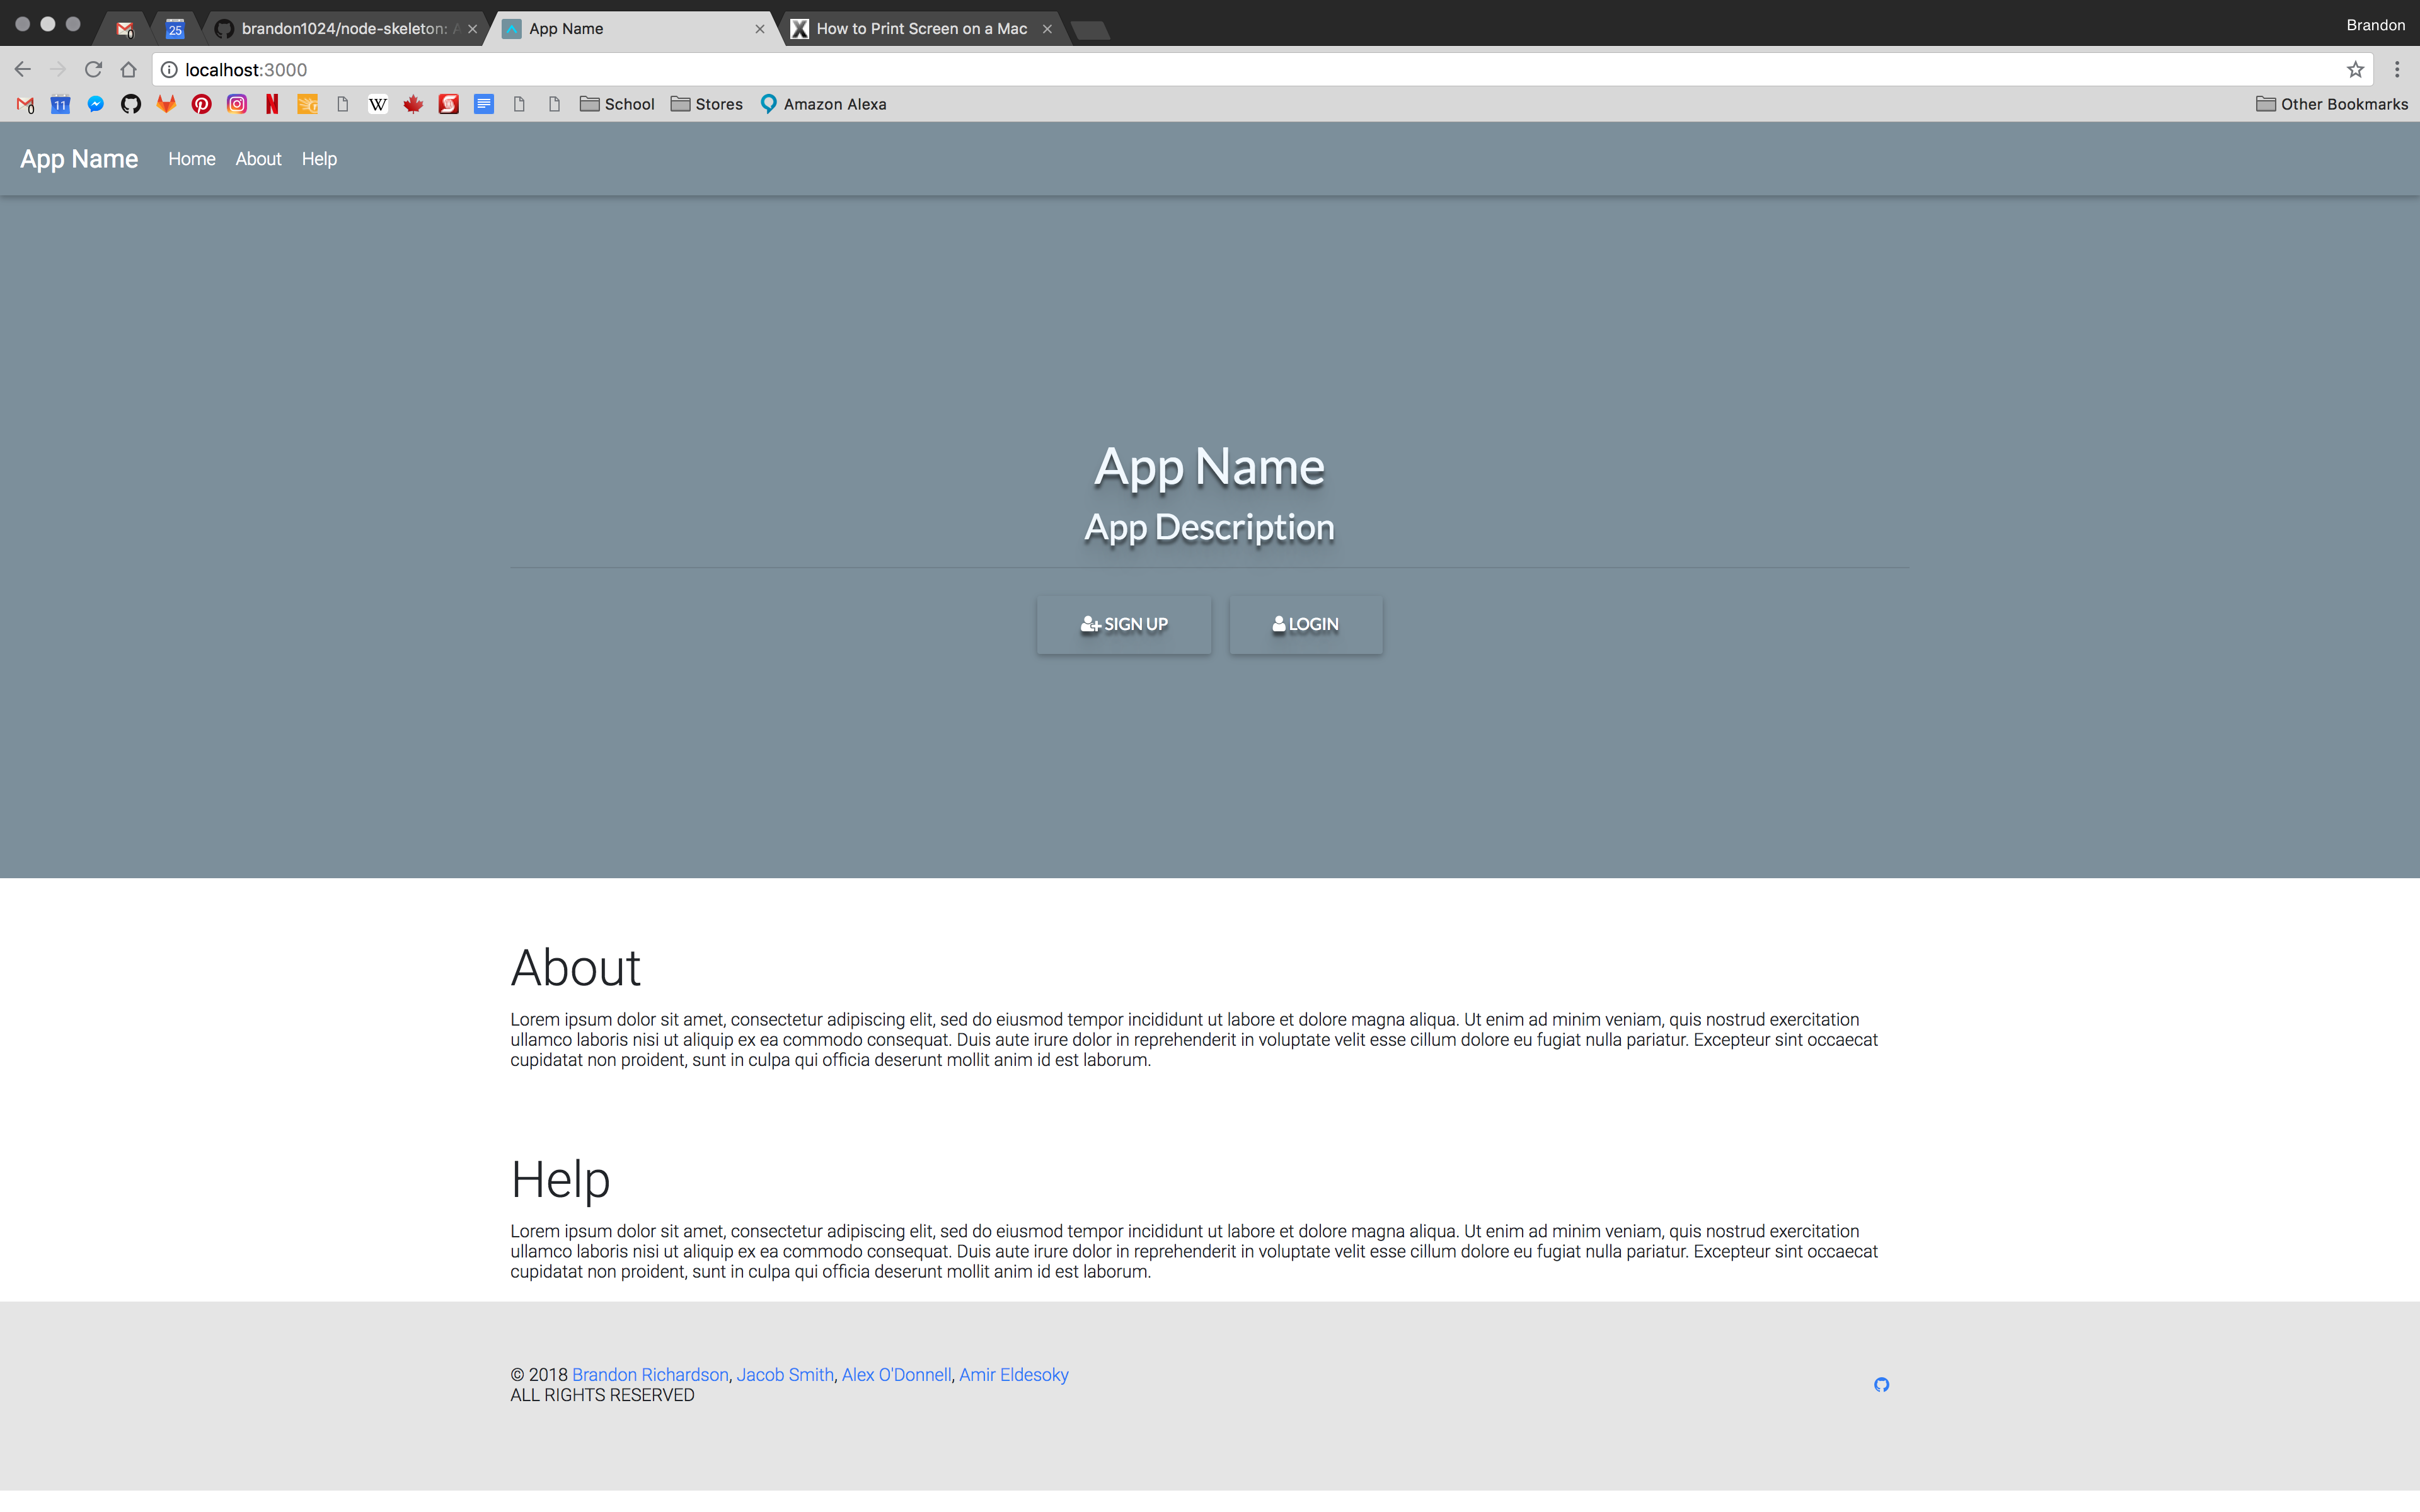Viewport: 2420px width, 1512px height.
Task: Expand the School bookmarks folder
Action: [617, 104]
